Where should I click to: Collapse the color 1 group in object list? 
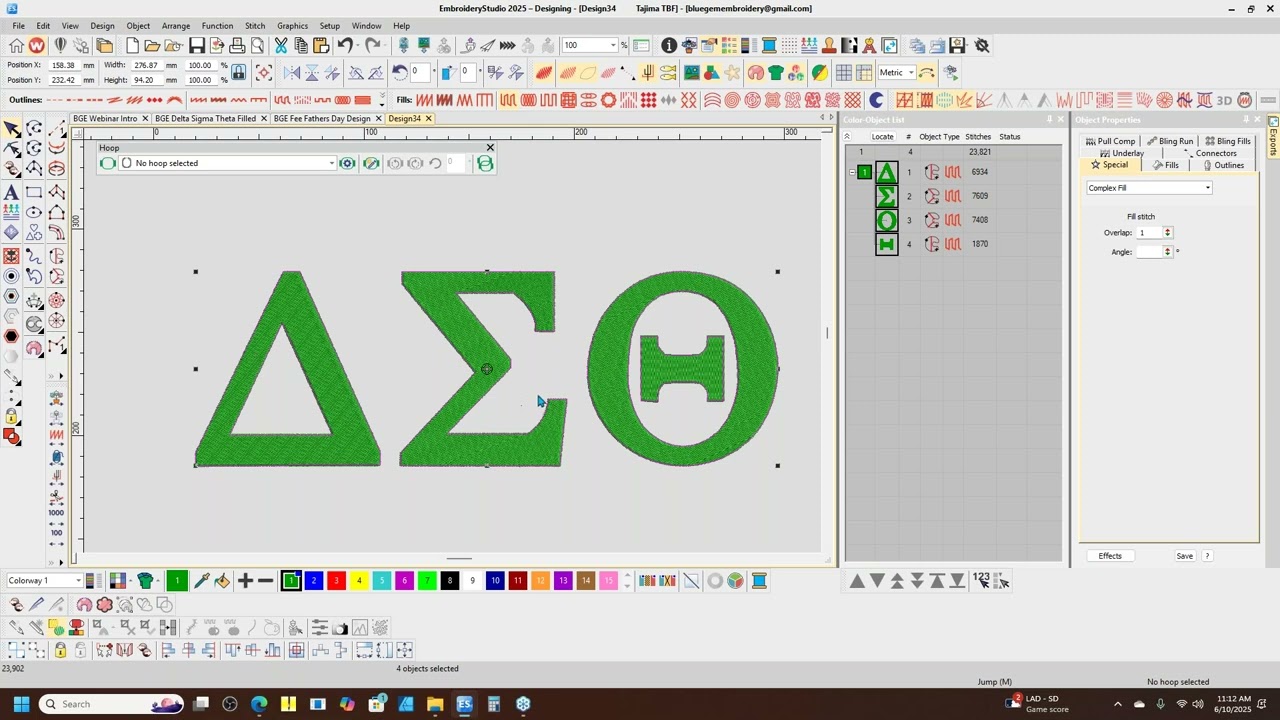852,173
